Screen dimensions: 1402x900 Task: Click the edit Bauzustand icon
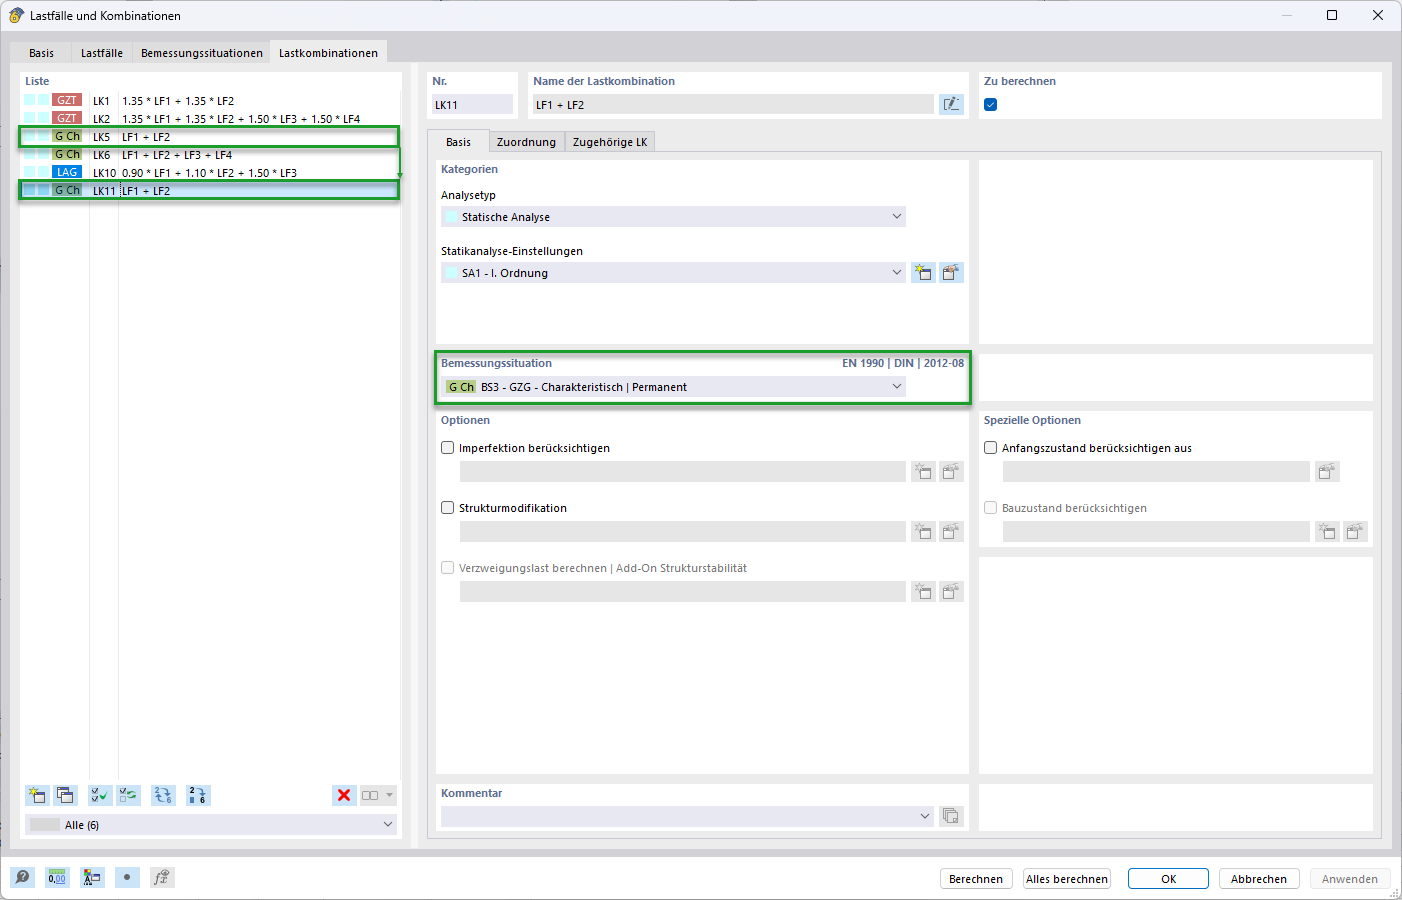pyautogui.click(x=1355, y=531)
